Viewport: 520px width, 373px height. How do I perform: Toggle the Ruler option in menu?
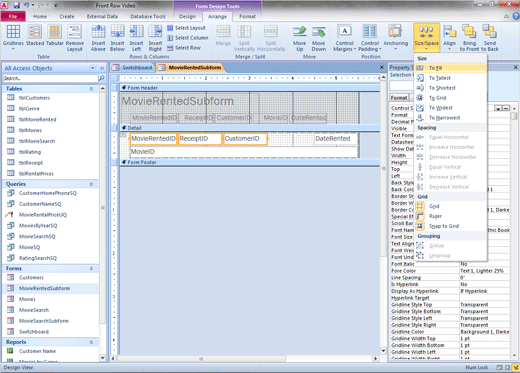[x=451, y=216]
